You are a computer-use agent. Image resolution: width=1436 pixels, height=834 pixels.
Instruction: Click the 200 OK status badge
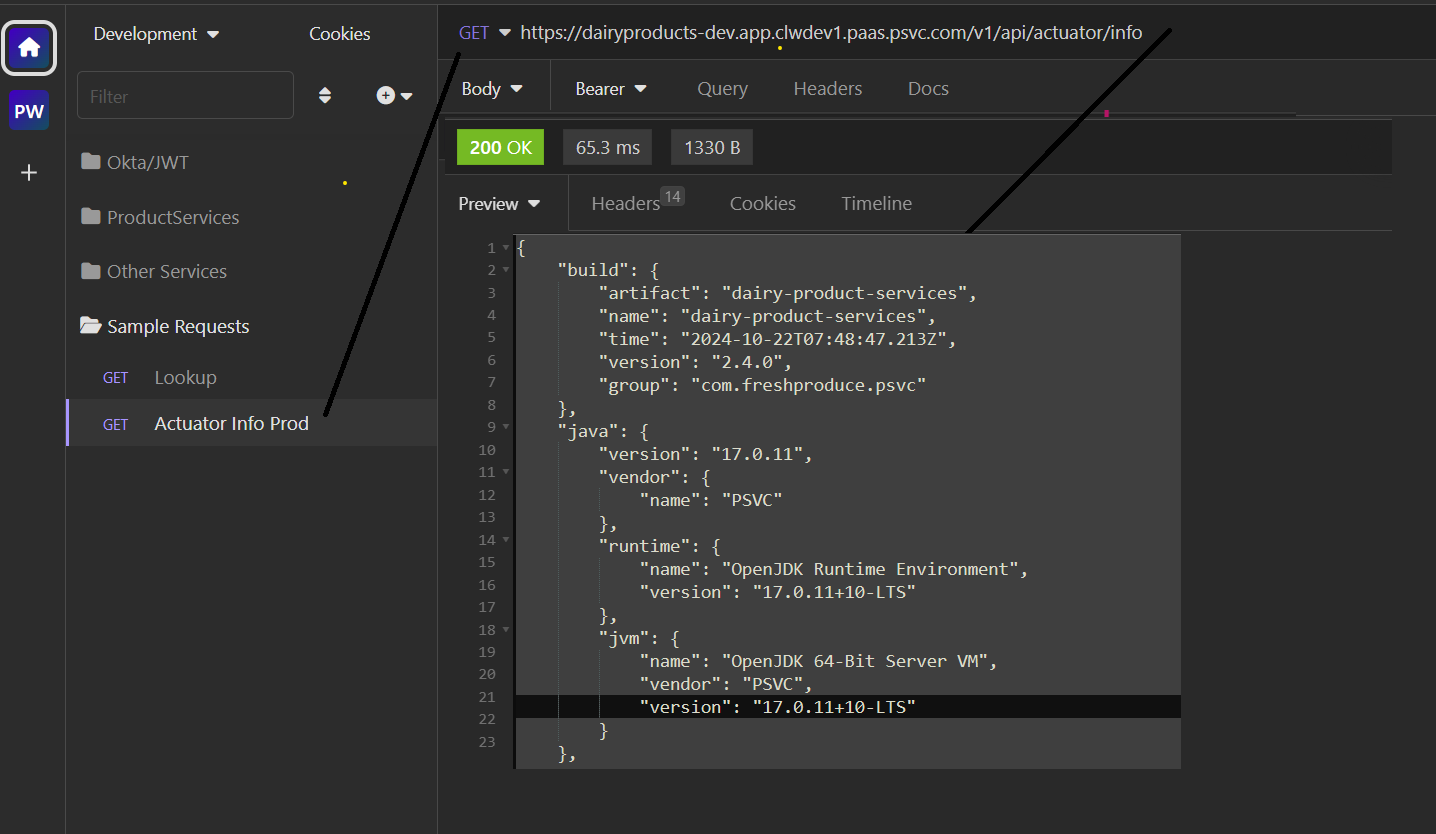click(x=500, y=148)
